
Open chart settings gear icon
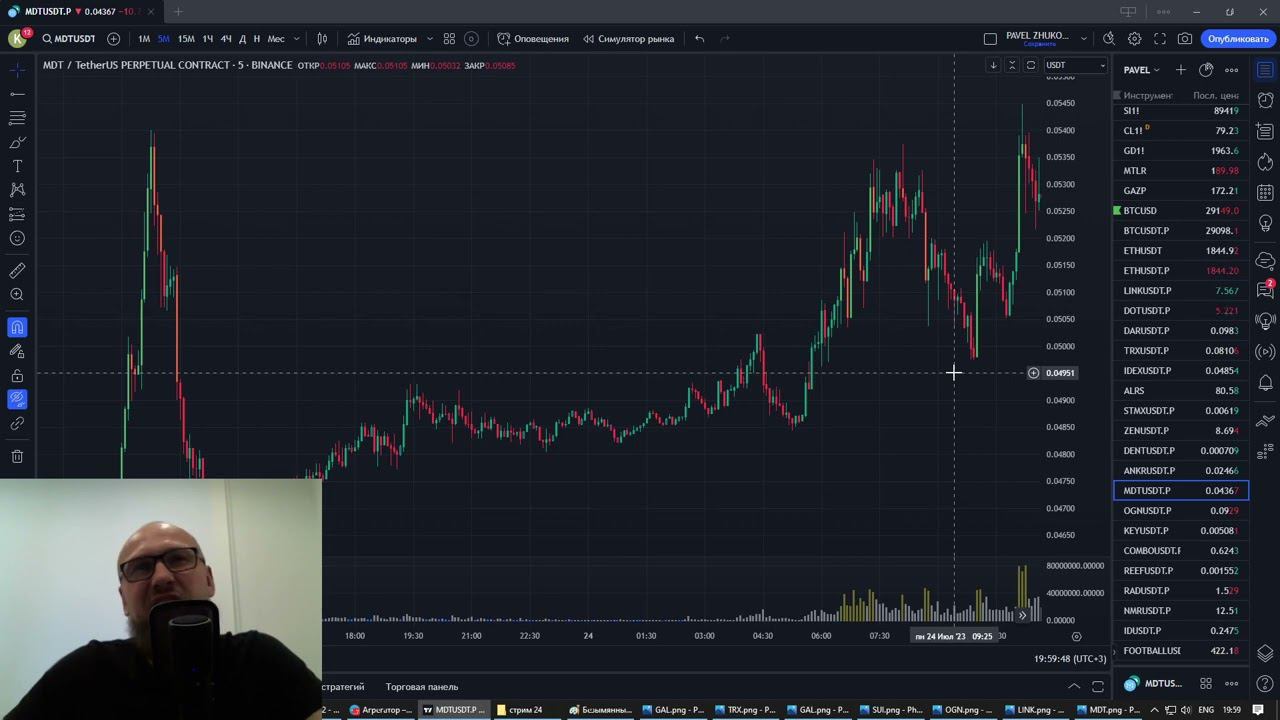point(1134,39)
